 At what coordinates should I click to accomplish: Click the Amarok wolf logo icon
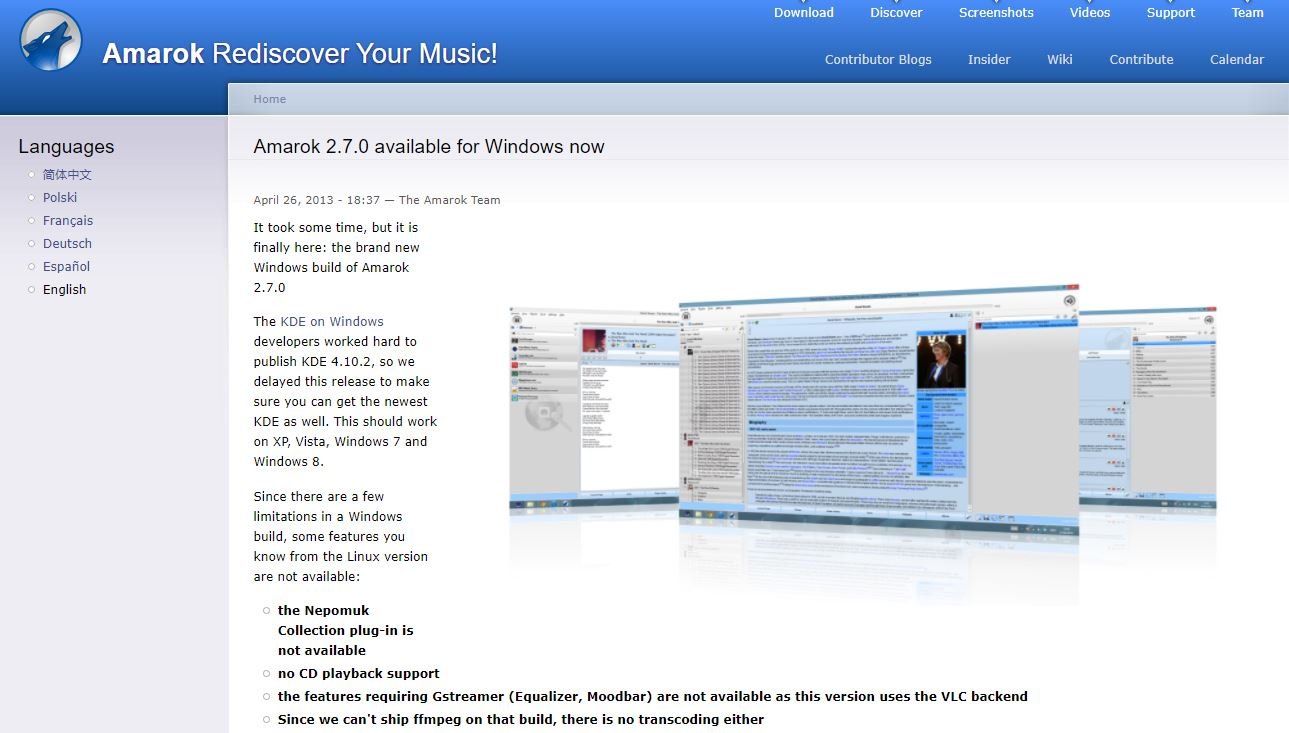[x=51, y=40]
